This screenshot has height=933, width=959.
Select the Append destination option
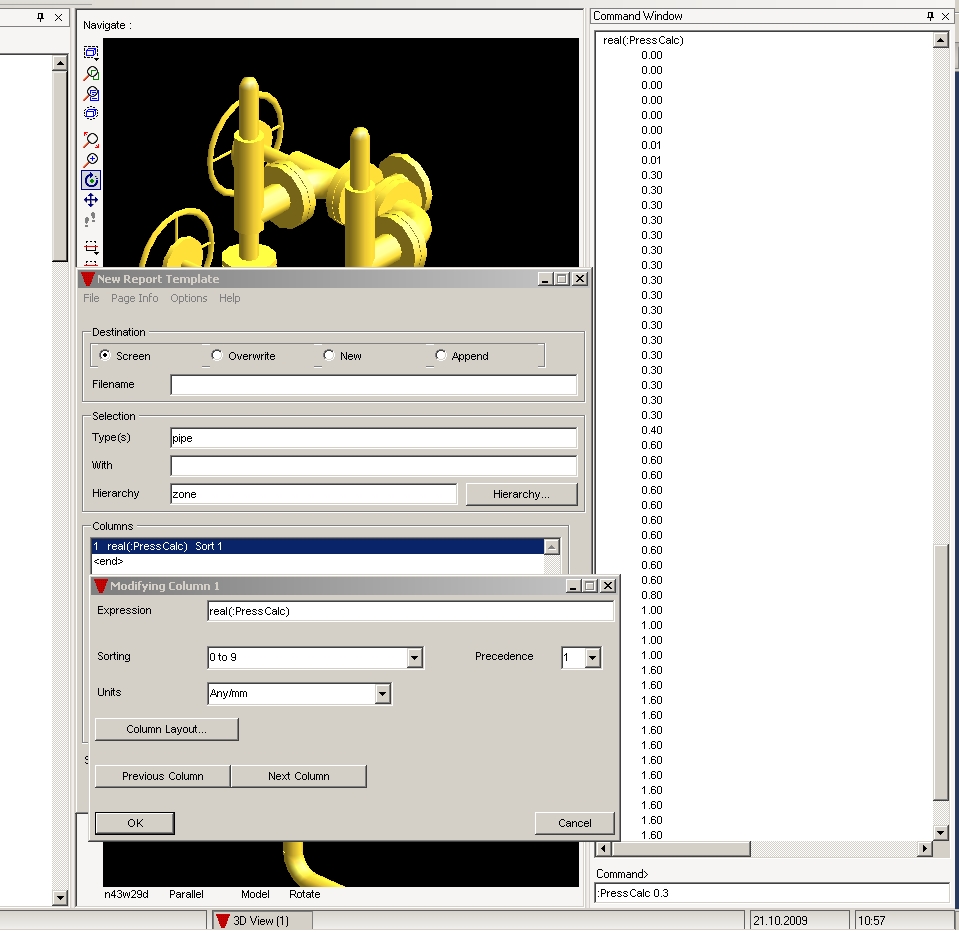[440, 355]
